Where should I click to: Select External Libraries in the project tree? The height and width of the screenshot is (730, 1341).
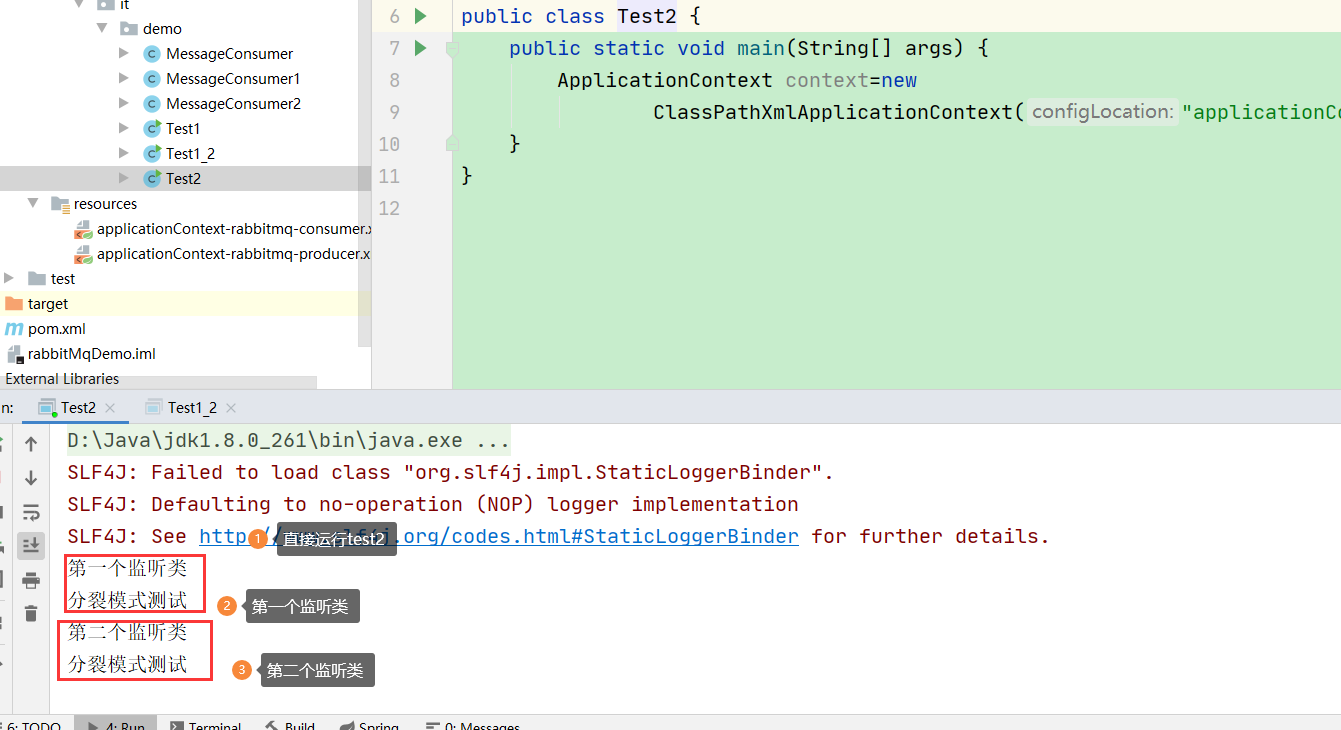click(62, 379)
